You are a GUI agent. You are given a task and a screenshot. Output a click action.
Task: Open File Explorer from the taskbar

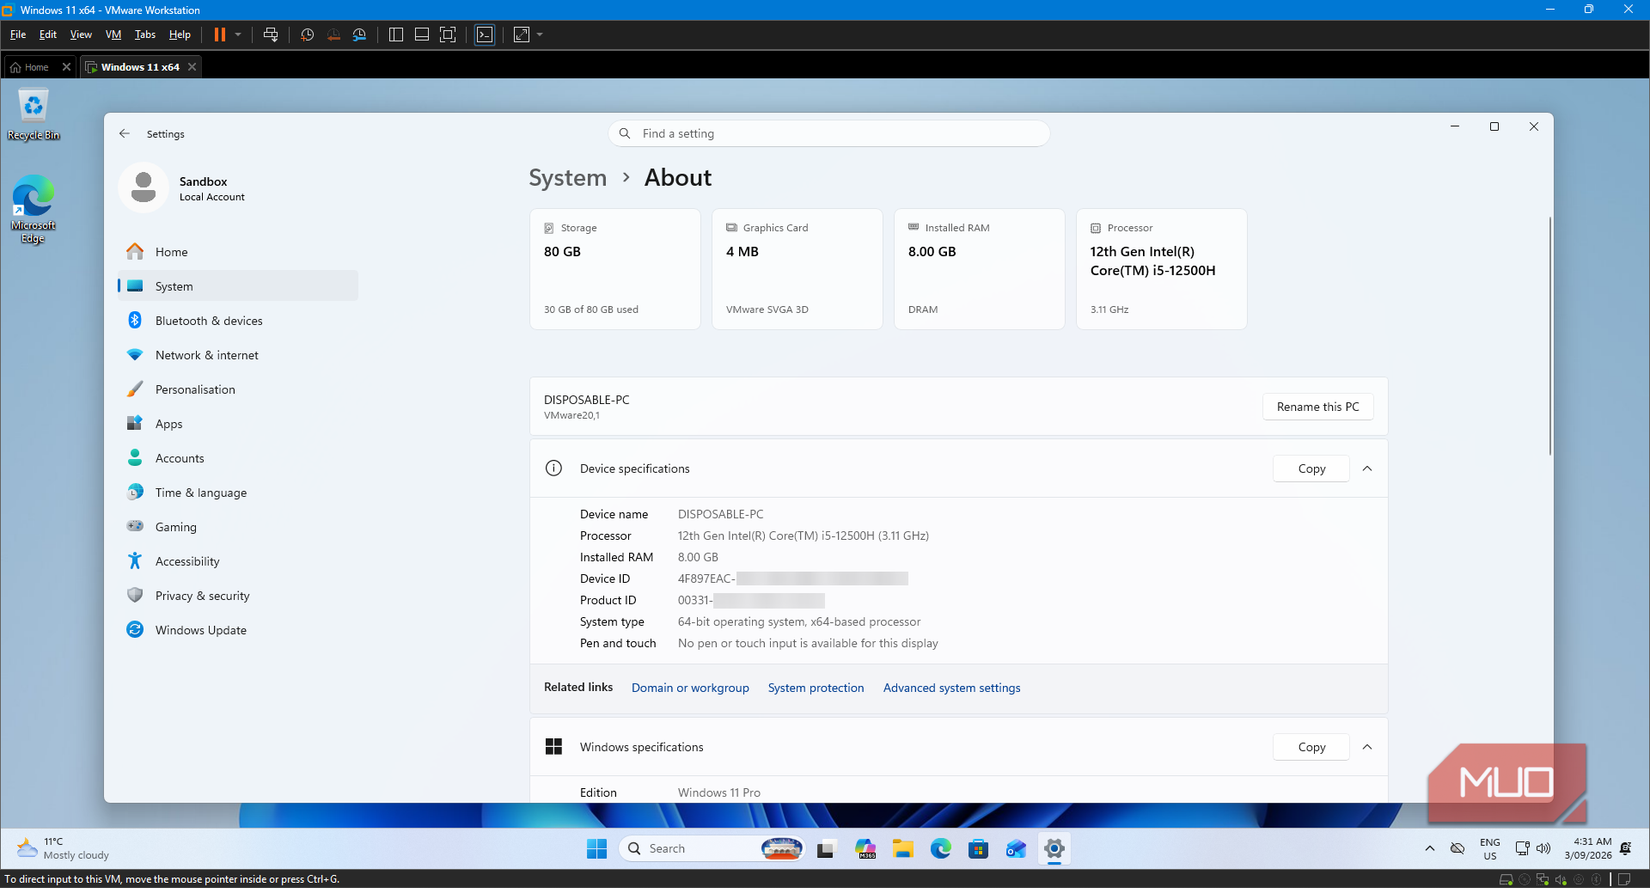tap(903, 849)
